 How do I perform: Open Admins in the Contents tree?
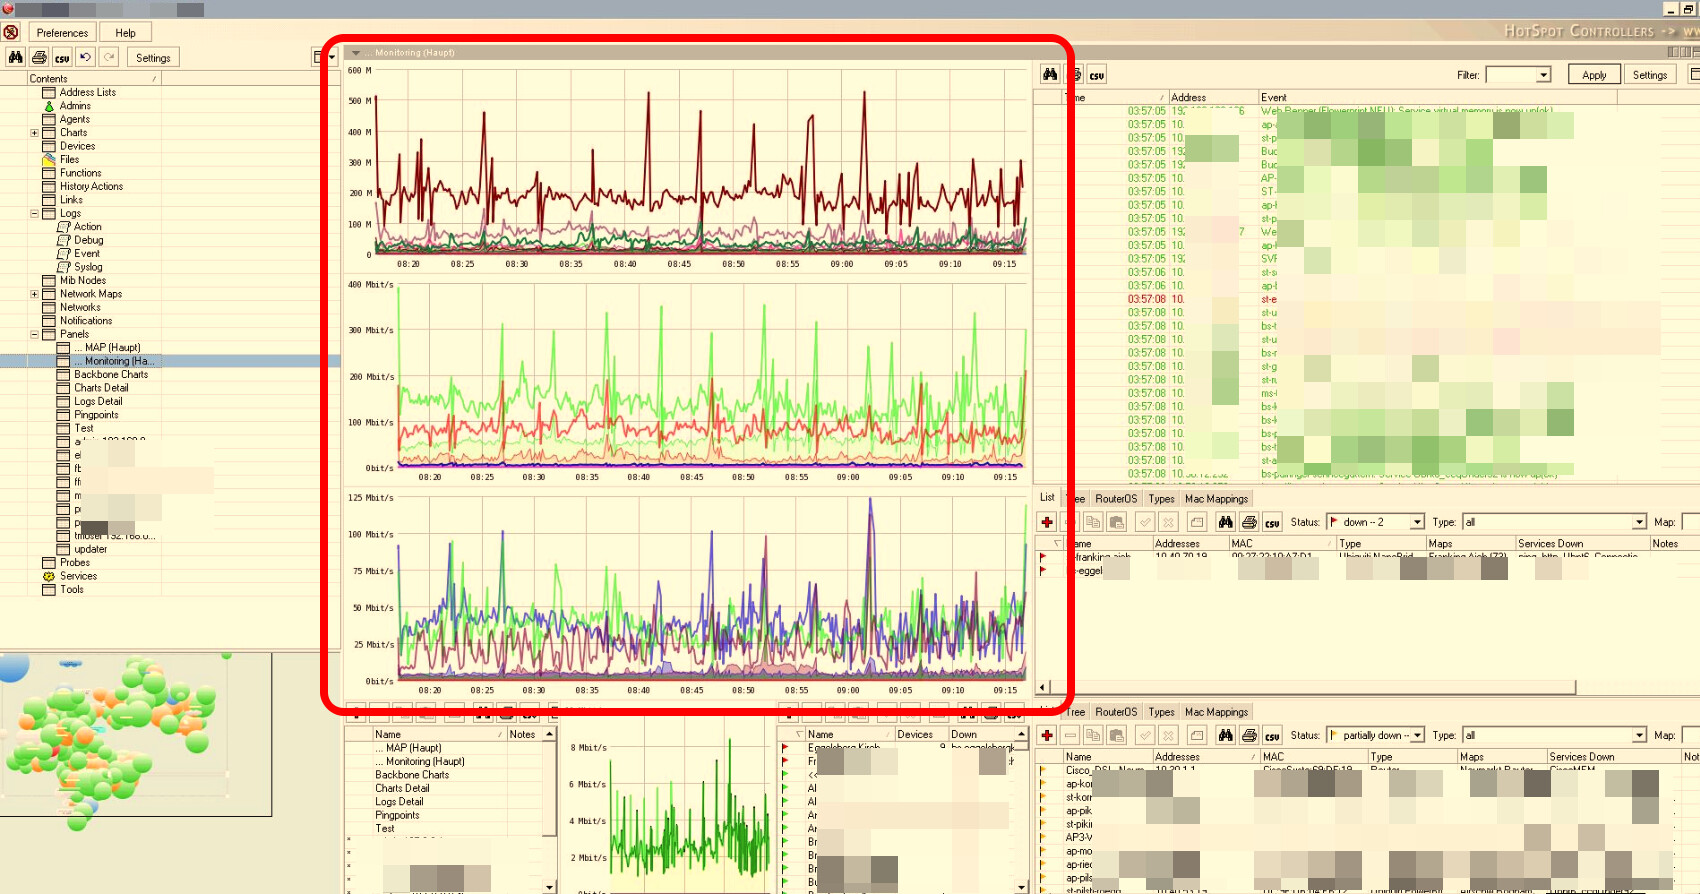click(x=75, y=106)
